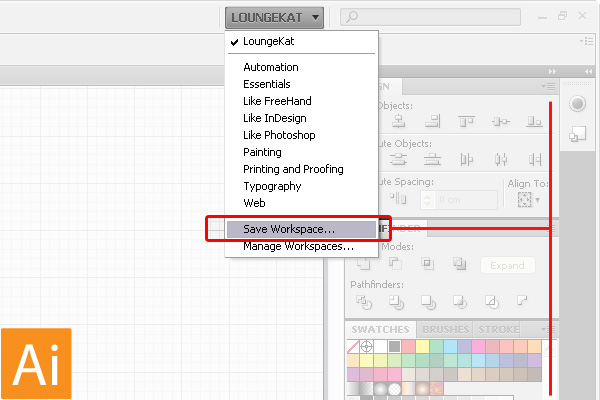Click Horizontal Distribute Space icon

coord(398,199)
